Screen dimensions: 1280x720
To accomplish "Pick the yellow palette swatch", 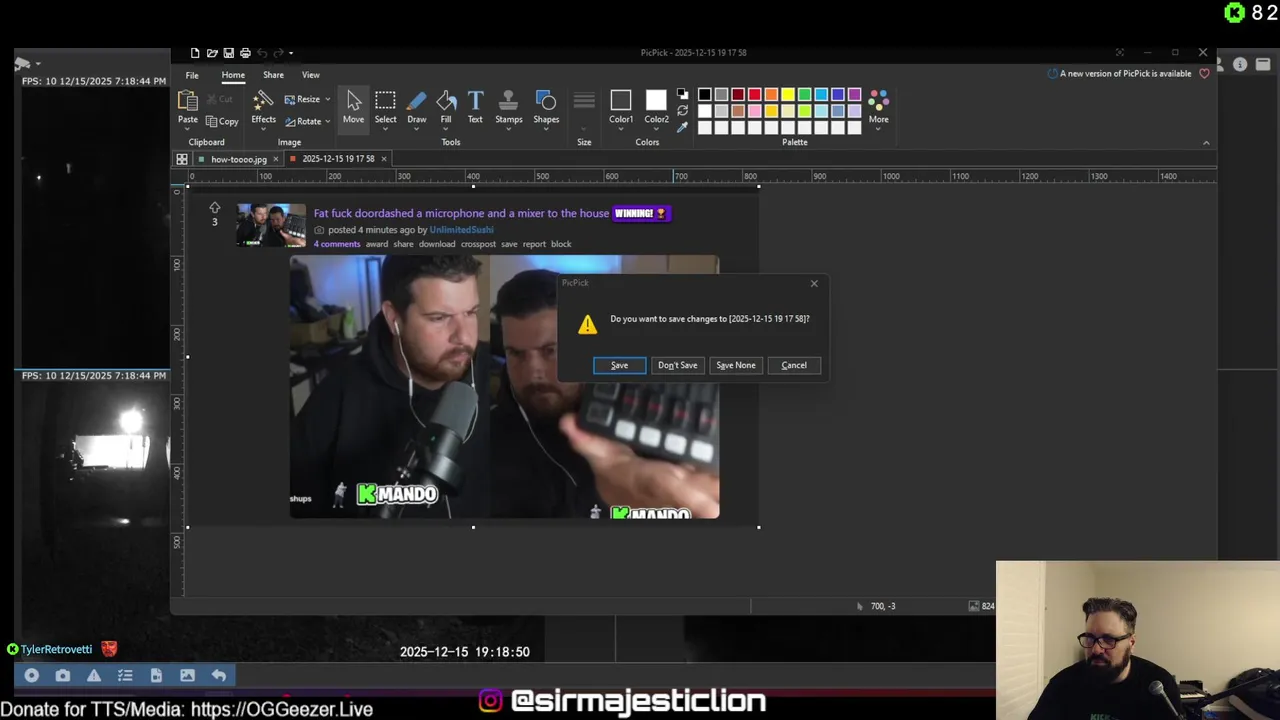I will (x=788, y=95).
